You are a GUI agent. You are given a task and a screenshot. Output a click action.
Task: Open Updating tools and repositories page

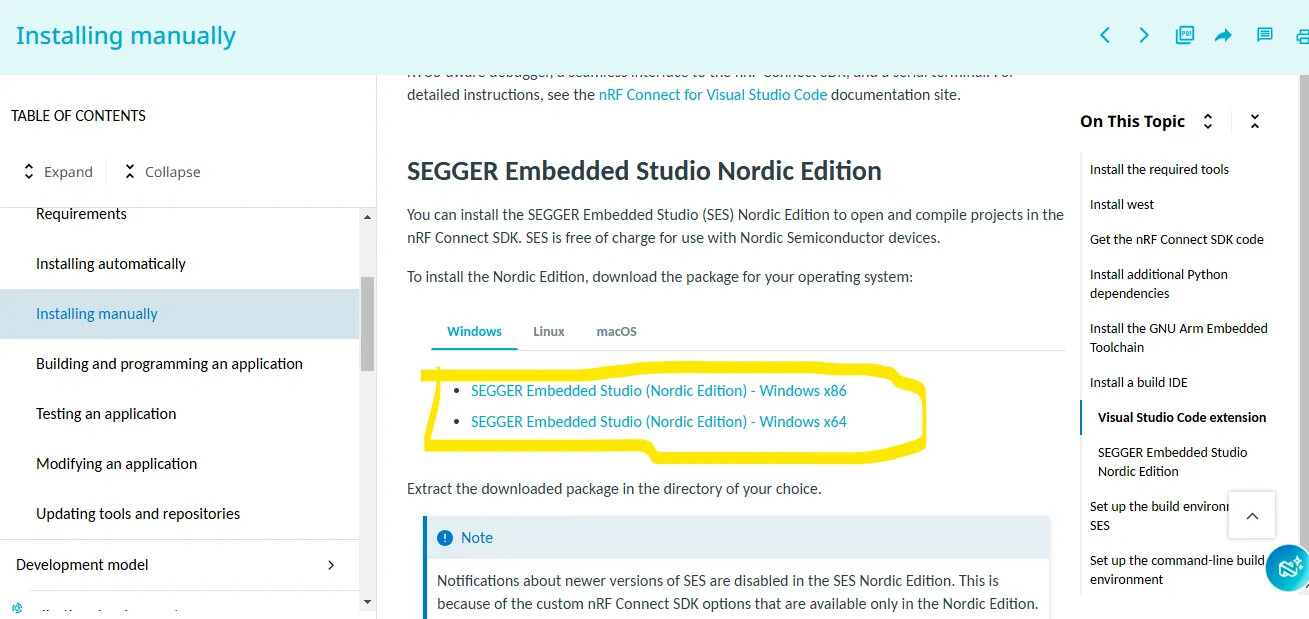click(x=138, y=514)
